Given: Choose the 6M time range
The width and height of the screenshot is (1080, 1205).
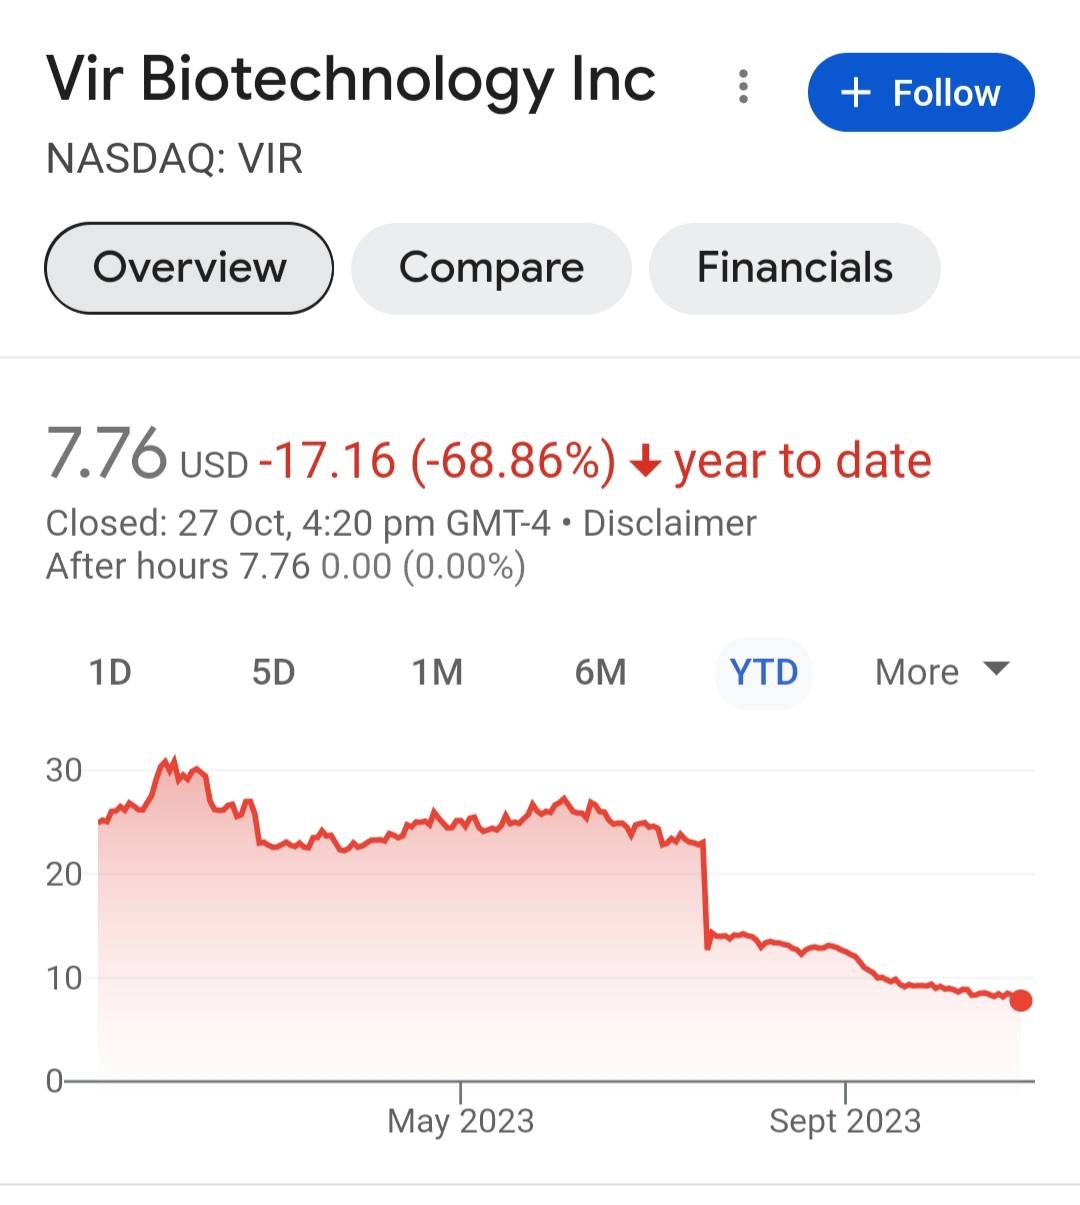Looking at the screenshot, I should click(x=600, y=673).
